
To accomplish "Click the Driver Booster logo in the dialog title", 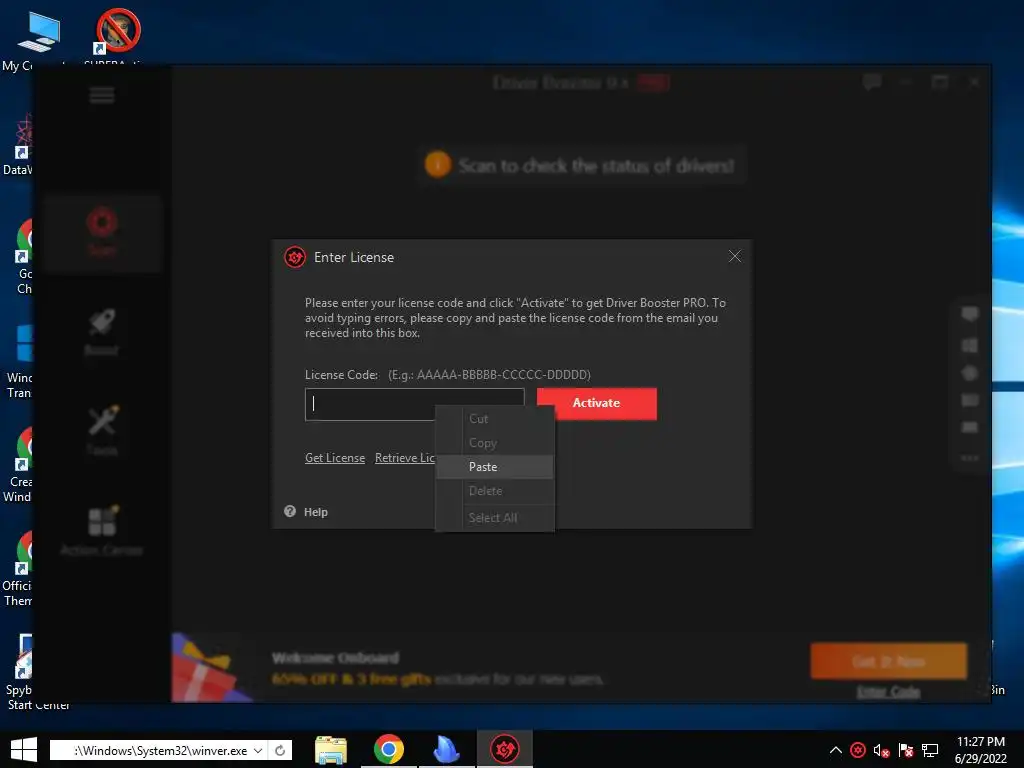I will 295,257.
